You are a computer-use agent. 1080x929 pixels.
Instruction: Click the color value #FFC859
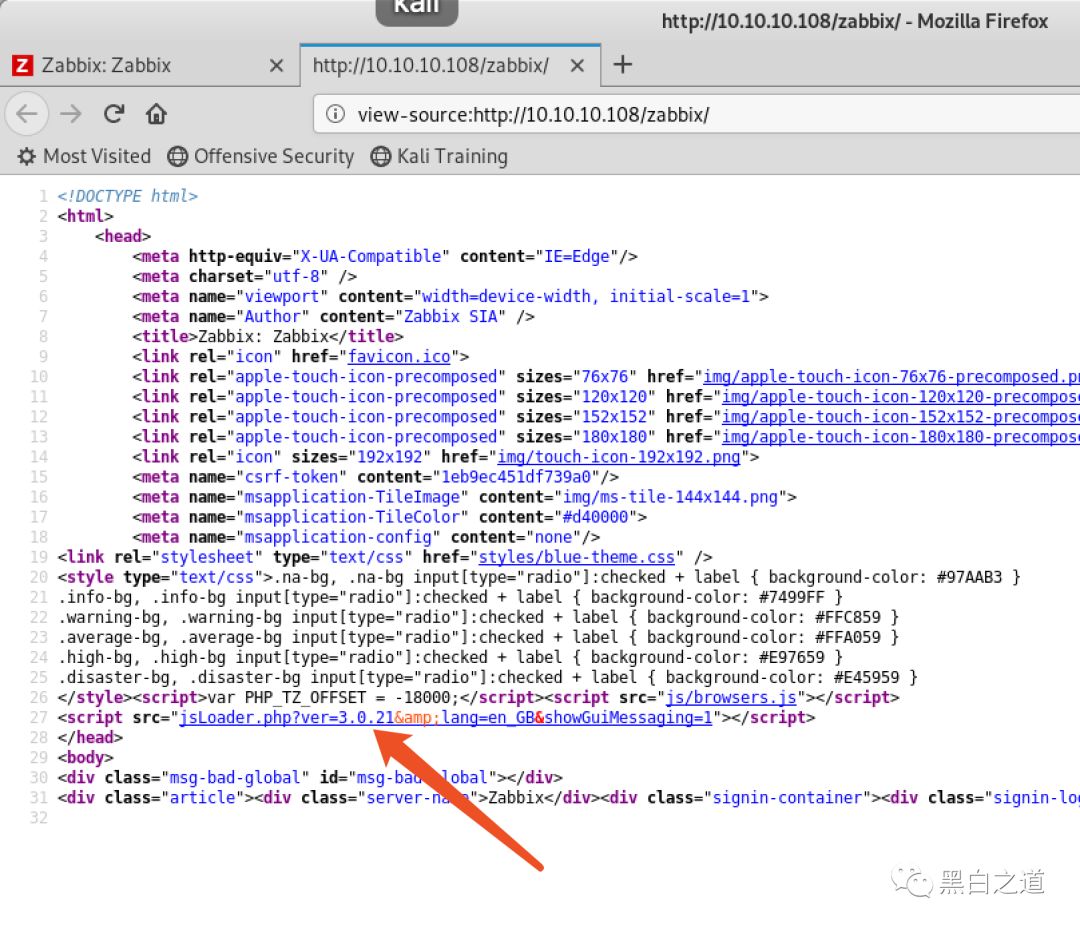[847, 617]
